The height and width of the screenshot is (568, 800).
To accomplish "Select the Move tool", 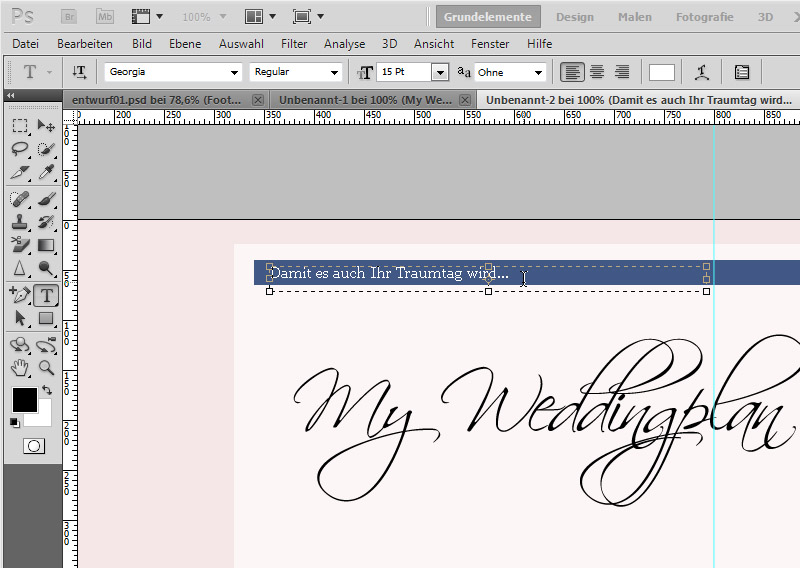I will 45,126.
